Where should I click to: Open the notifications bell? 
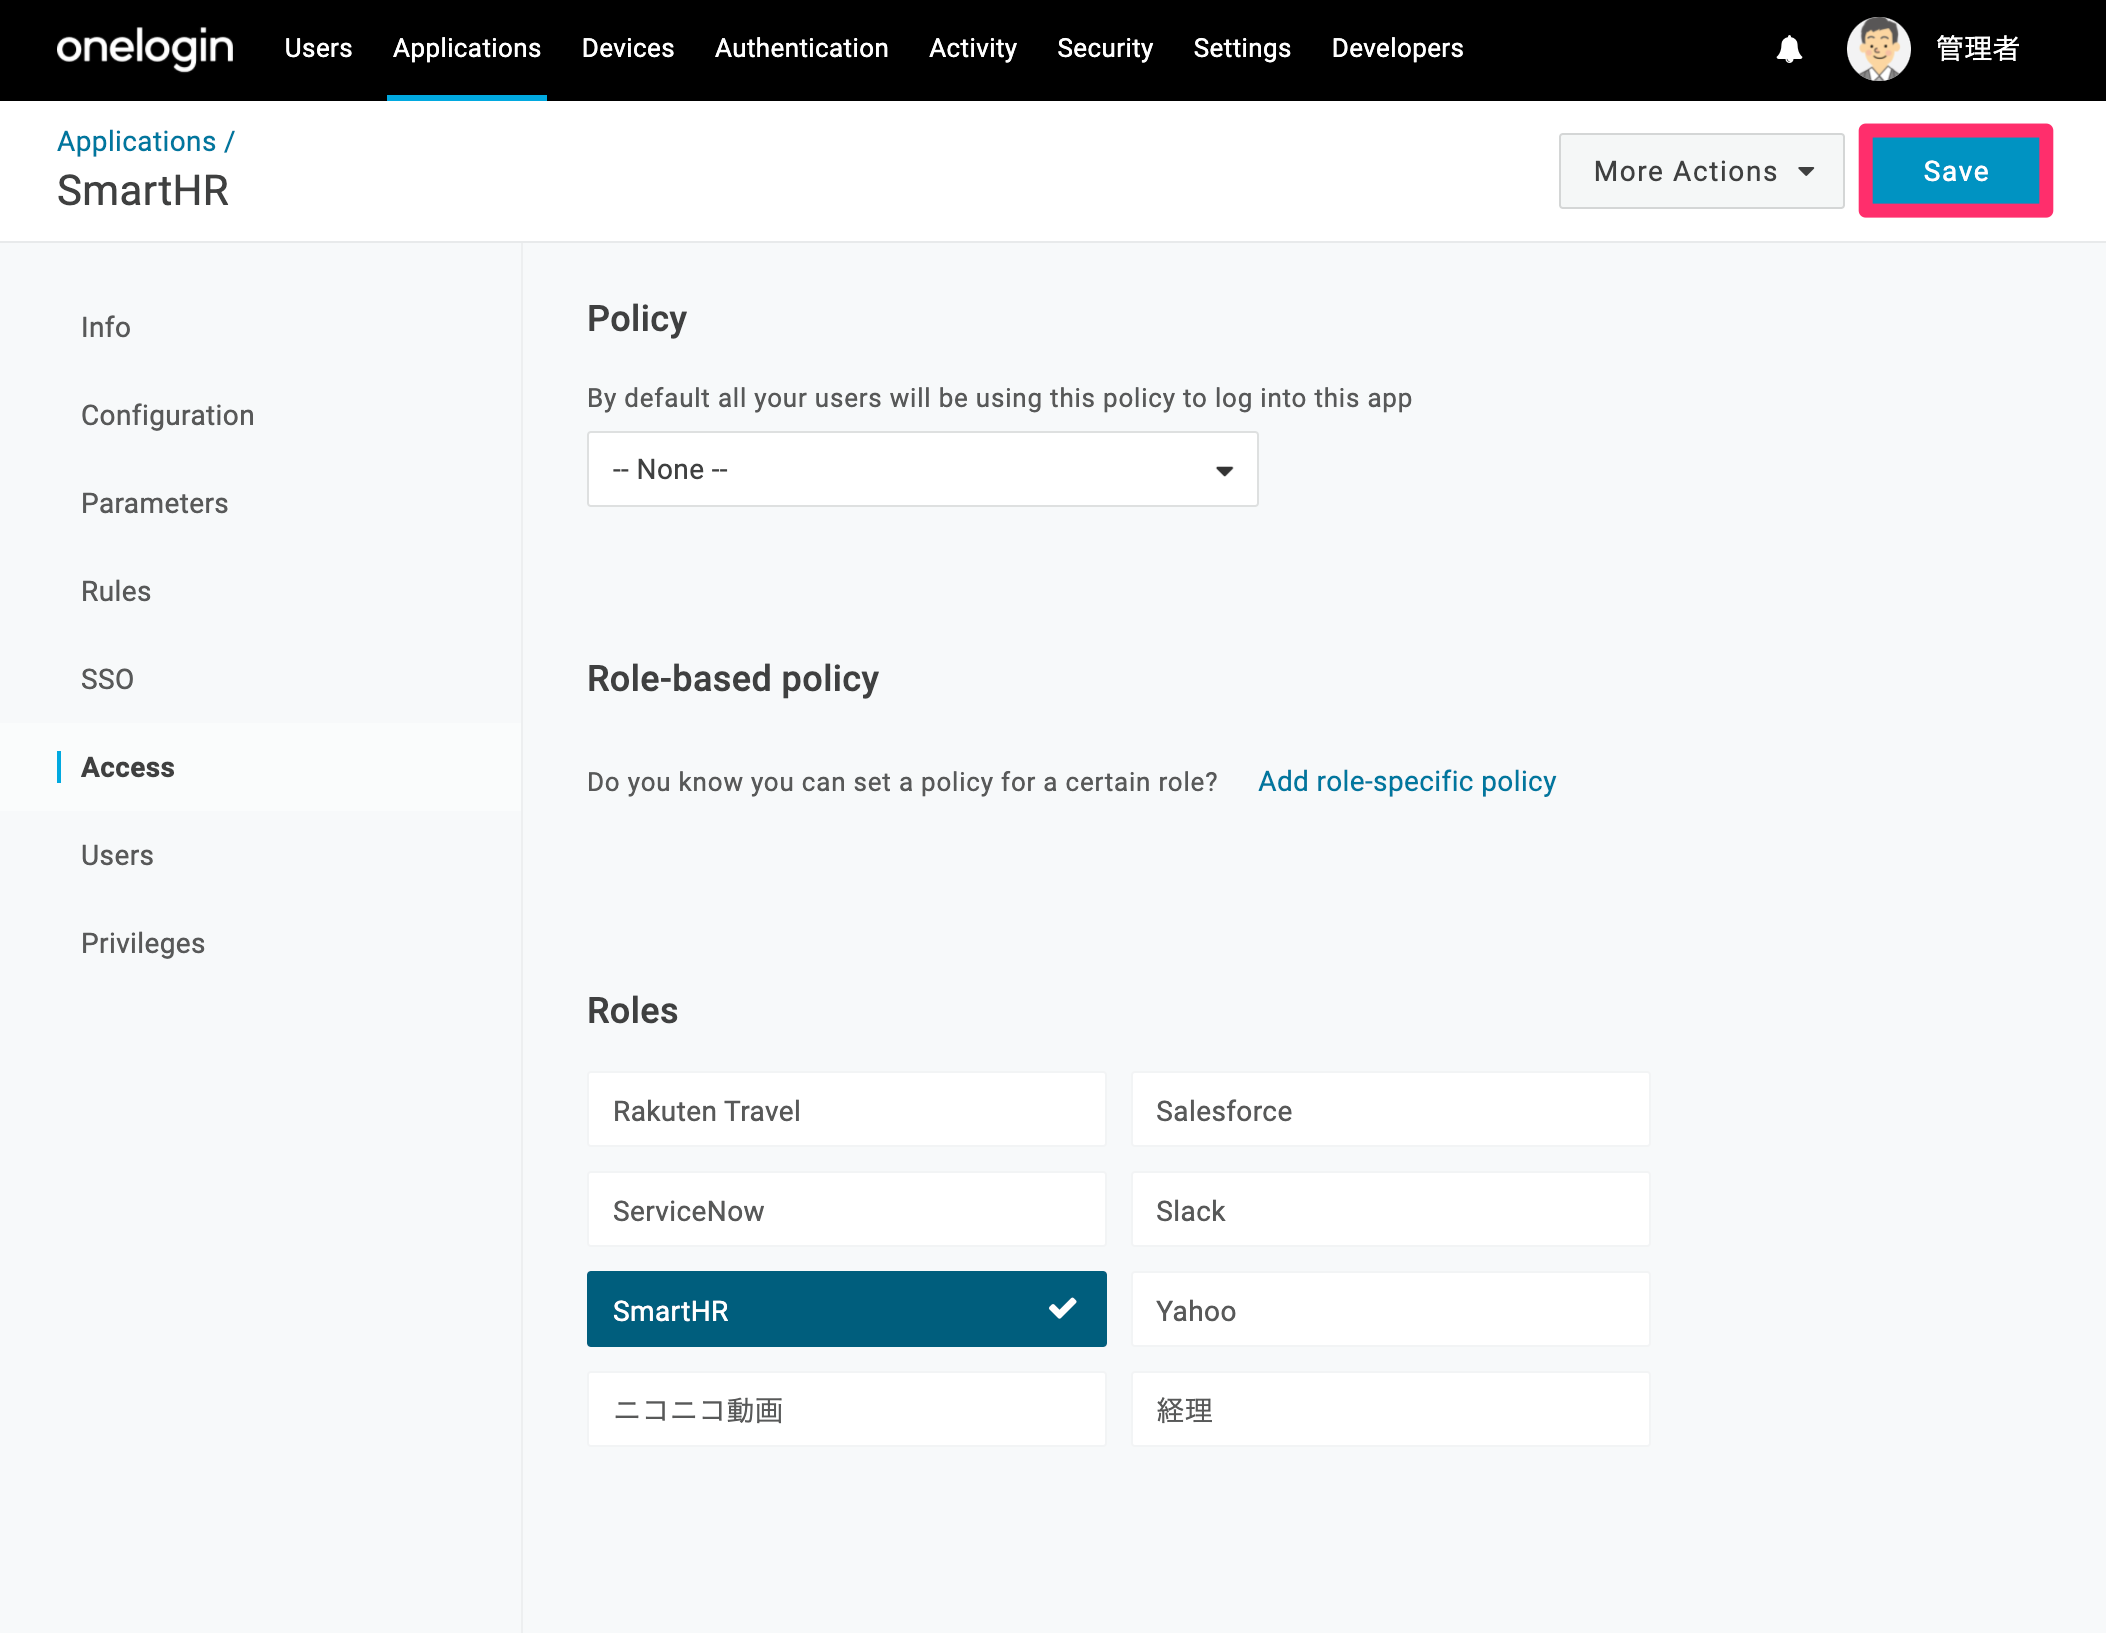[1789, 48]
